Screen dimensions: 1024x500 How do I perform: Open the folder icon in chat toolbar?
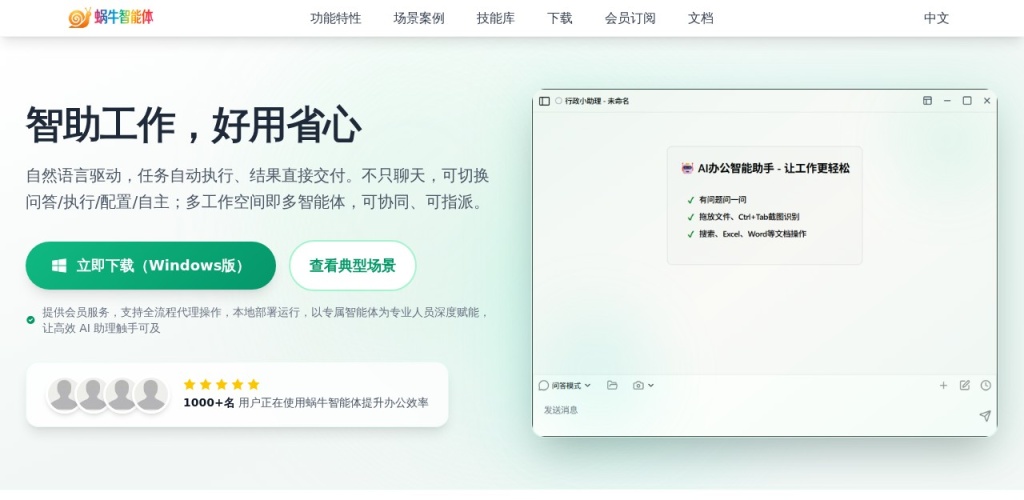click(612, 385)
